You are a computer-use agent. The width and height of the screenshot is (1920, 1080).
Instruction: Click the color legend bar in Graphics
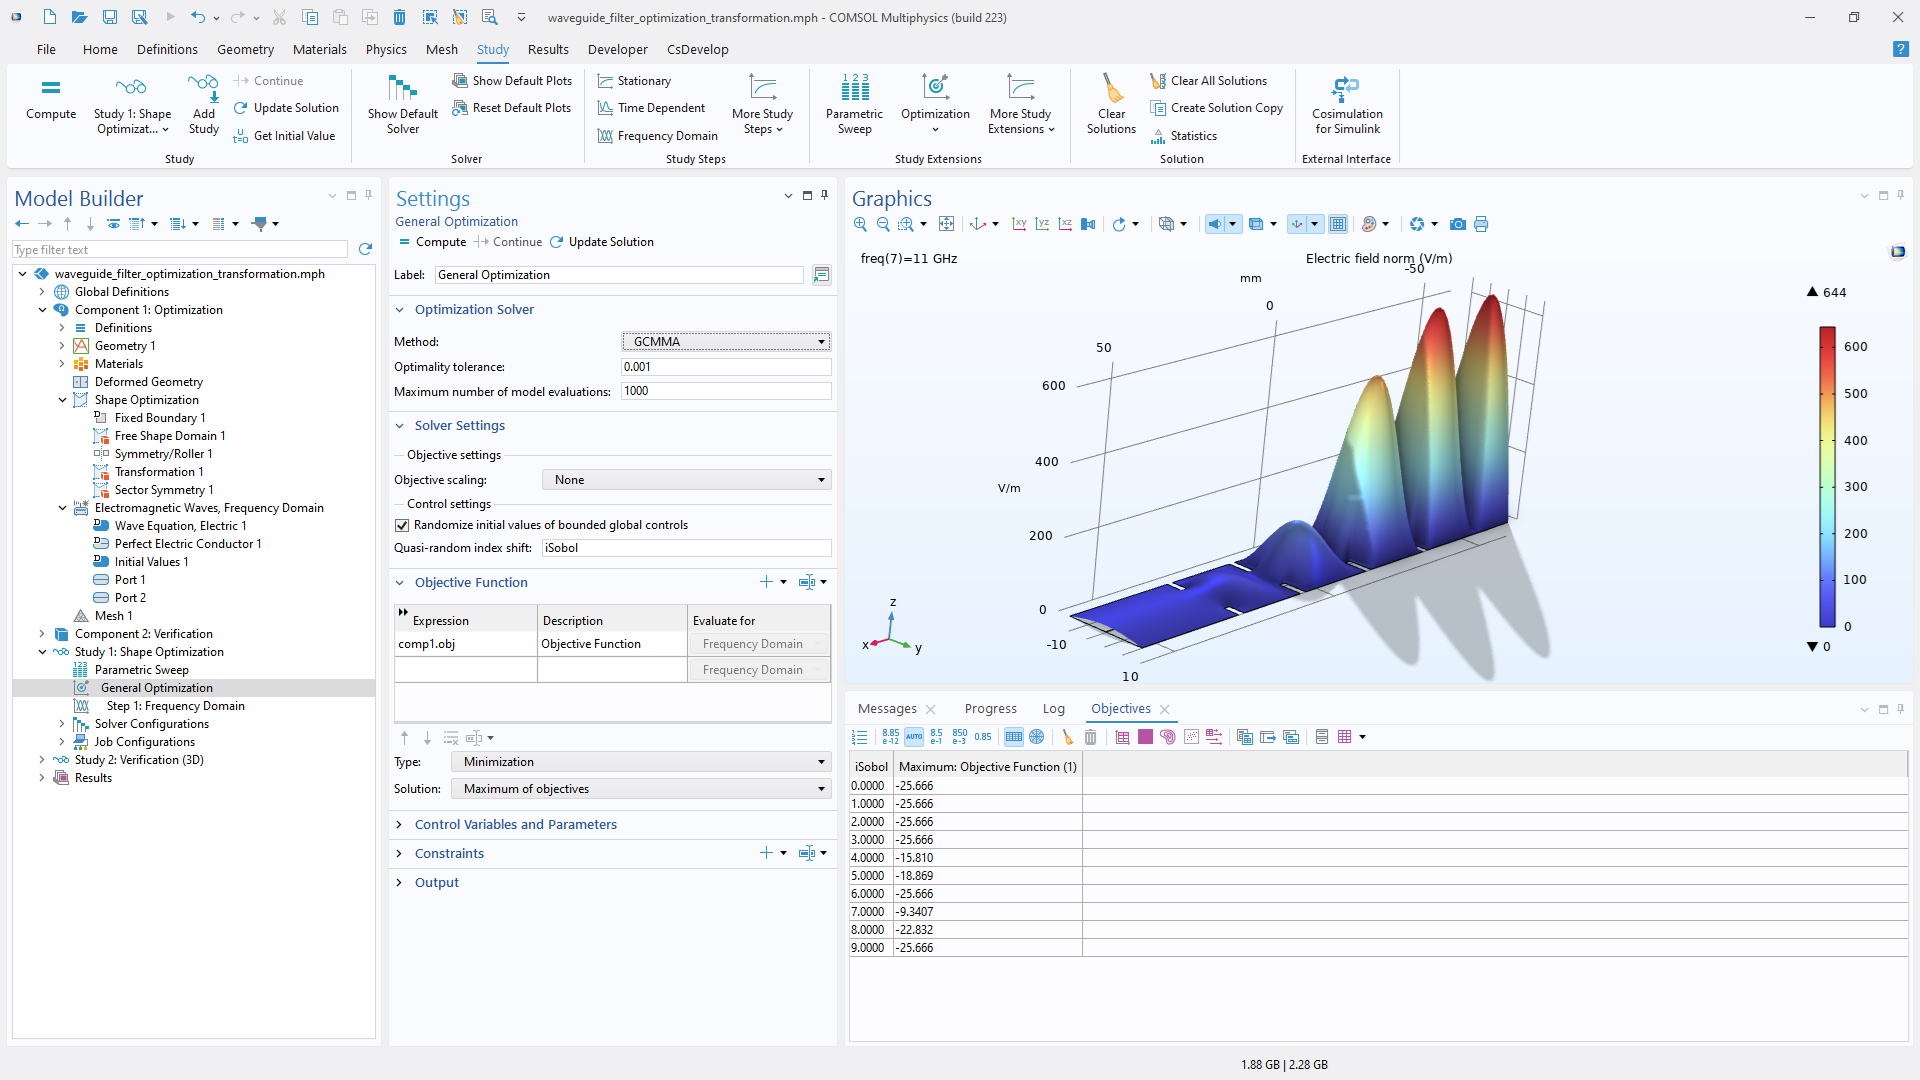click(x=1827, y=476)
